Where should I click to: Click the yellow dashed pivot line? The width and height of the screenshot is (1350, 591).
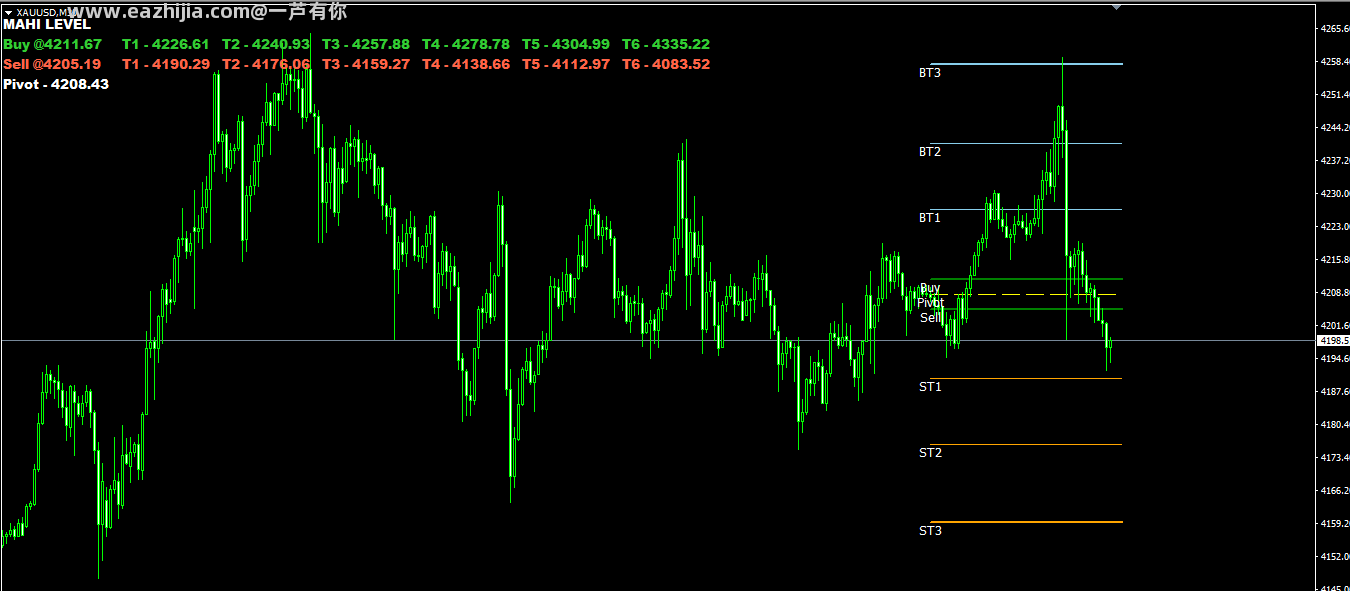click(x=1026, y=294)
